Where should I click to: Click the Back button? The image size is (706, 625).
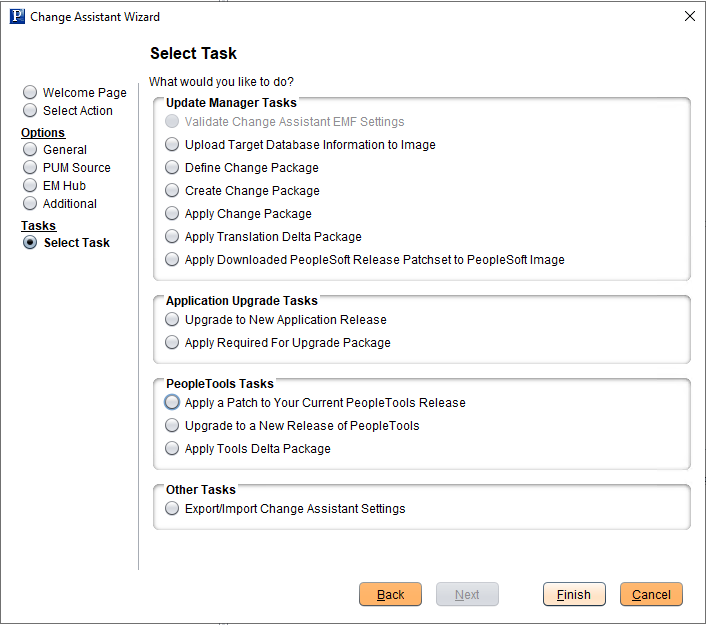(x=390, y=594)
